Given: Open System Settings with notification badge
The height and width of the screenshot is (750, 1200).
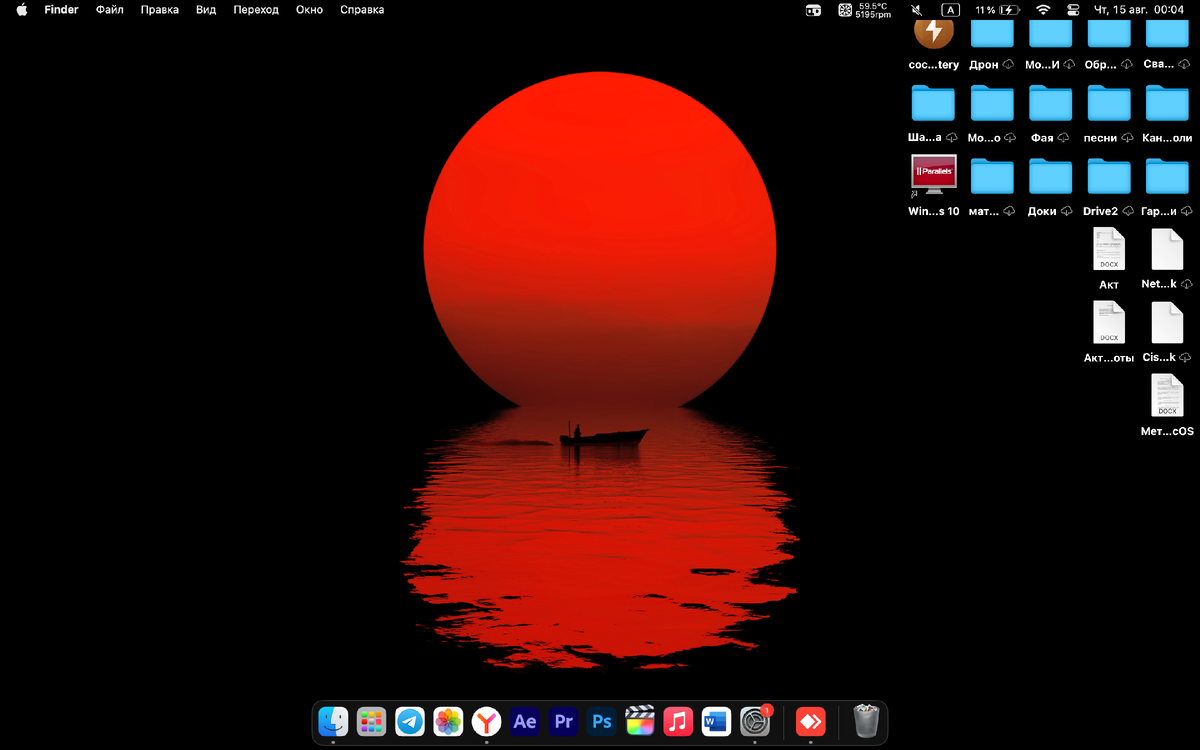Looking at the screenshot, I should pos(755,721).
